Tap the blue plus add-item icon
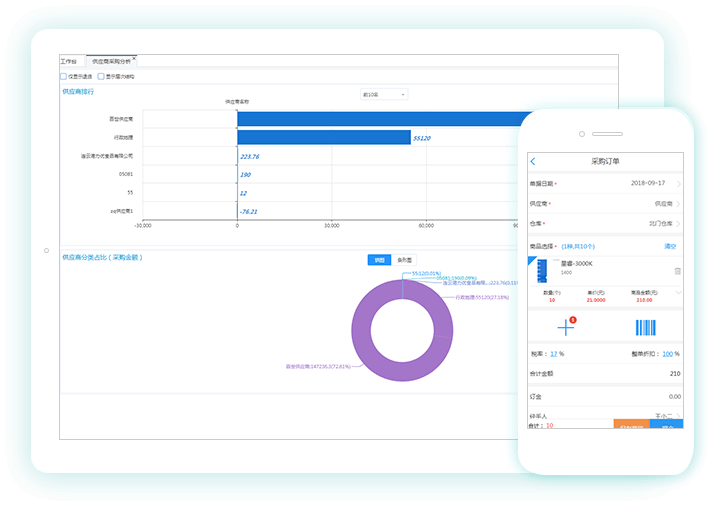Viewport: 707px width, 506px height. pos(566,327)
